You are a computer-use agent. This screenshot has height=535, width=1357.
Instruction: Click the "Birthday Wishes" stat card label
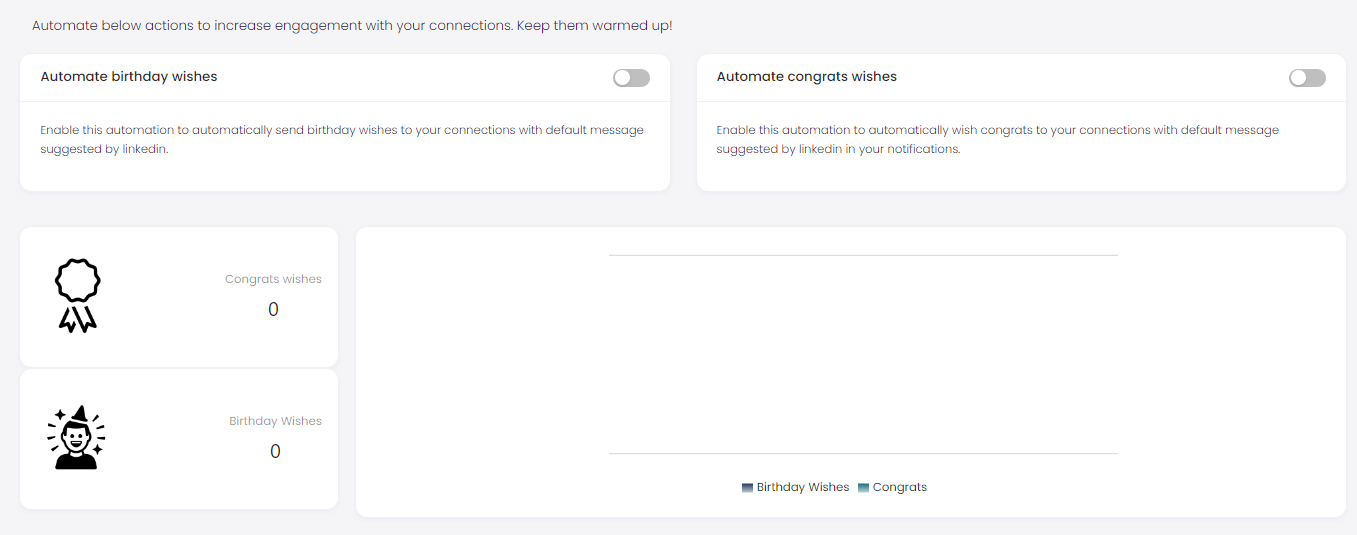tap(275, 422)
